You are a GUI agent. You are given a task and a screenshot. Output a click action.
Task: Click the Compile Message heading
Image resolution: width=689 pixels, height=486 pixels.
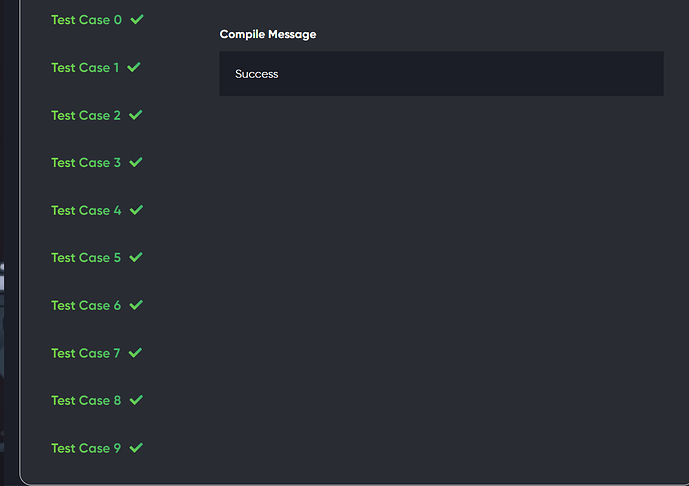tap(268, 35)
